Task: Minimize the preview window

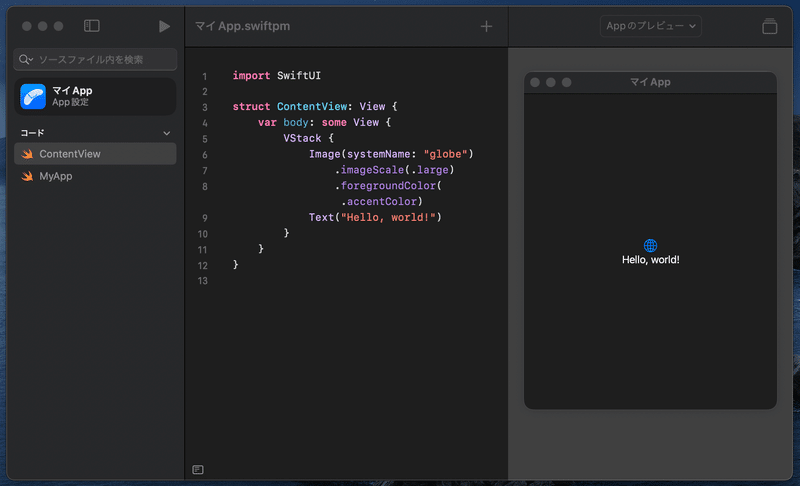Action: coord(551,82)
